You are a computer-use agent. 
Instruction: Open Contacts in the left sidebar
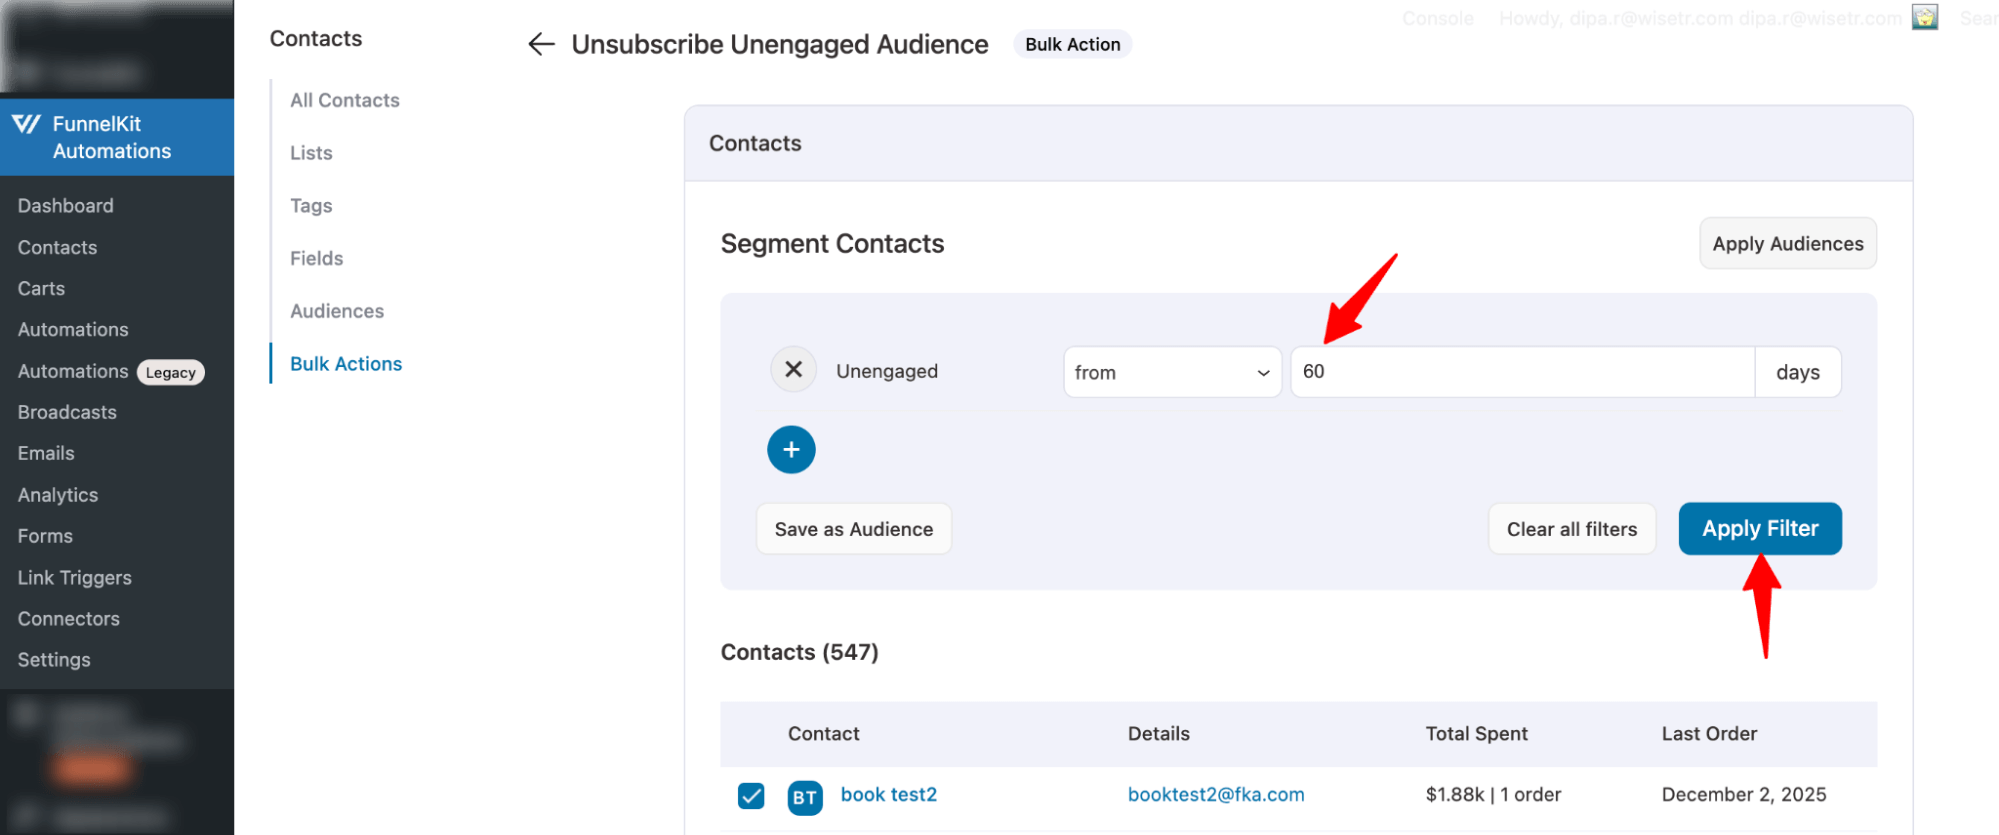[x=57, y=247]
